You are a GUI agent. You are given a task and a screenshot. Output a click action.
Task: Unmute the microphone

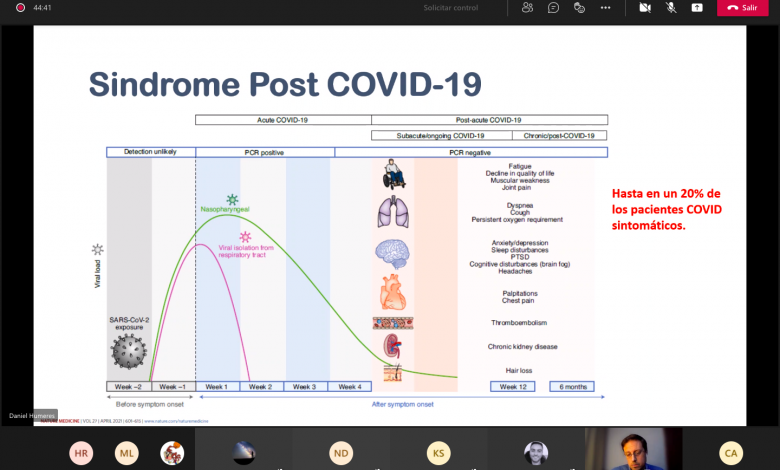pyautogui.click(x=671, y=8)
